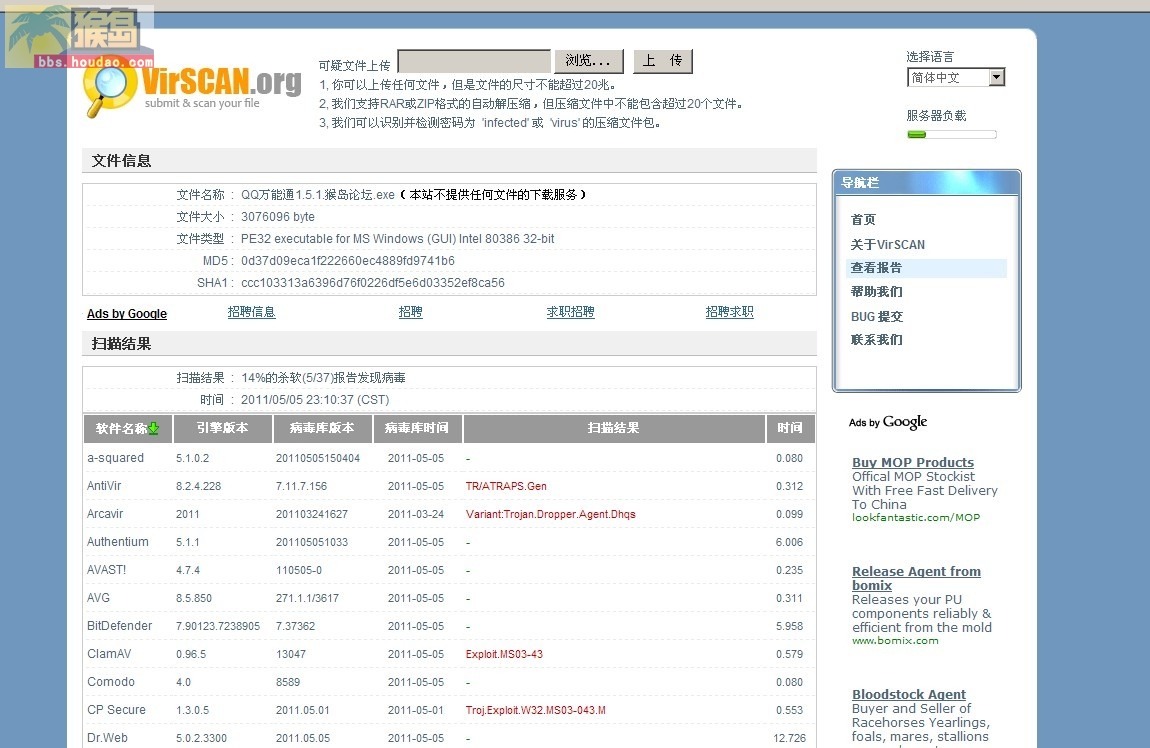Open Release Agent from bomix ad
The width and height of the screenshot is (1150, 748).
[916, 579]
